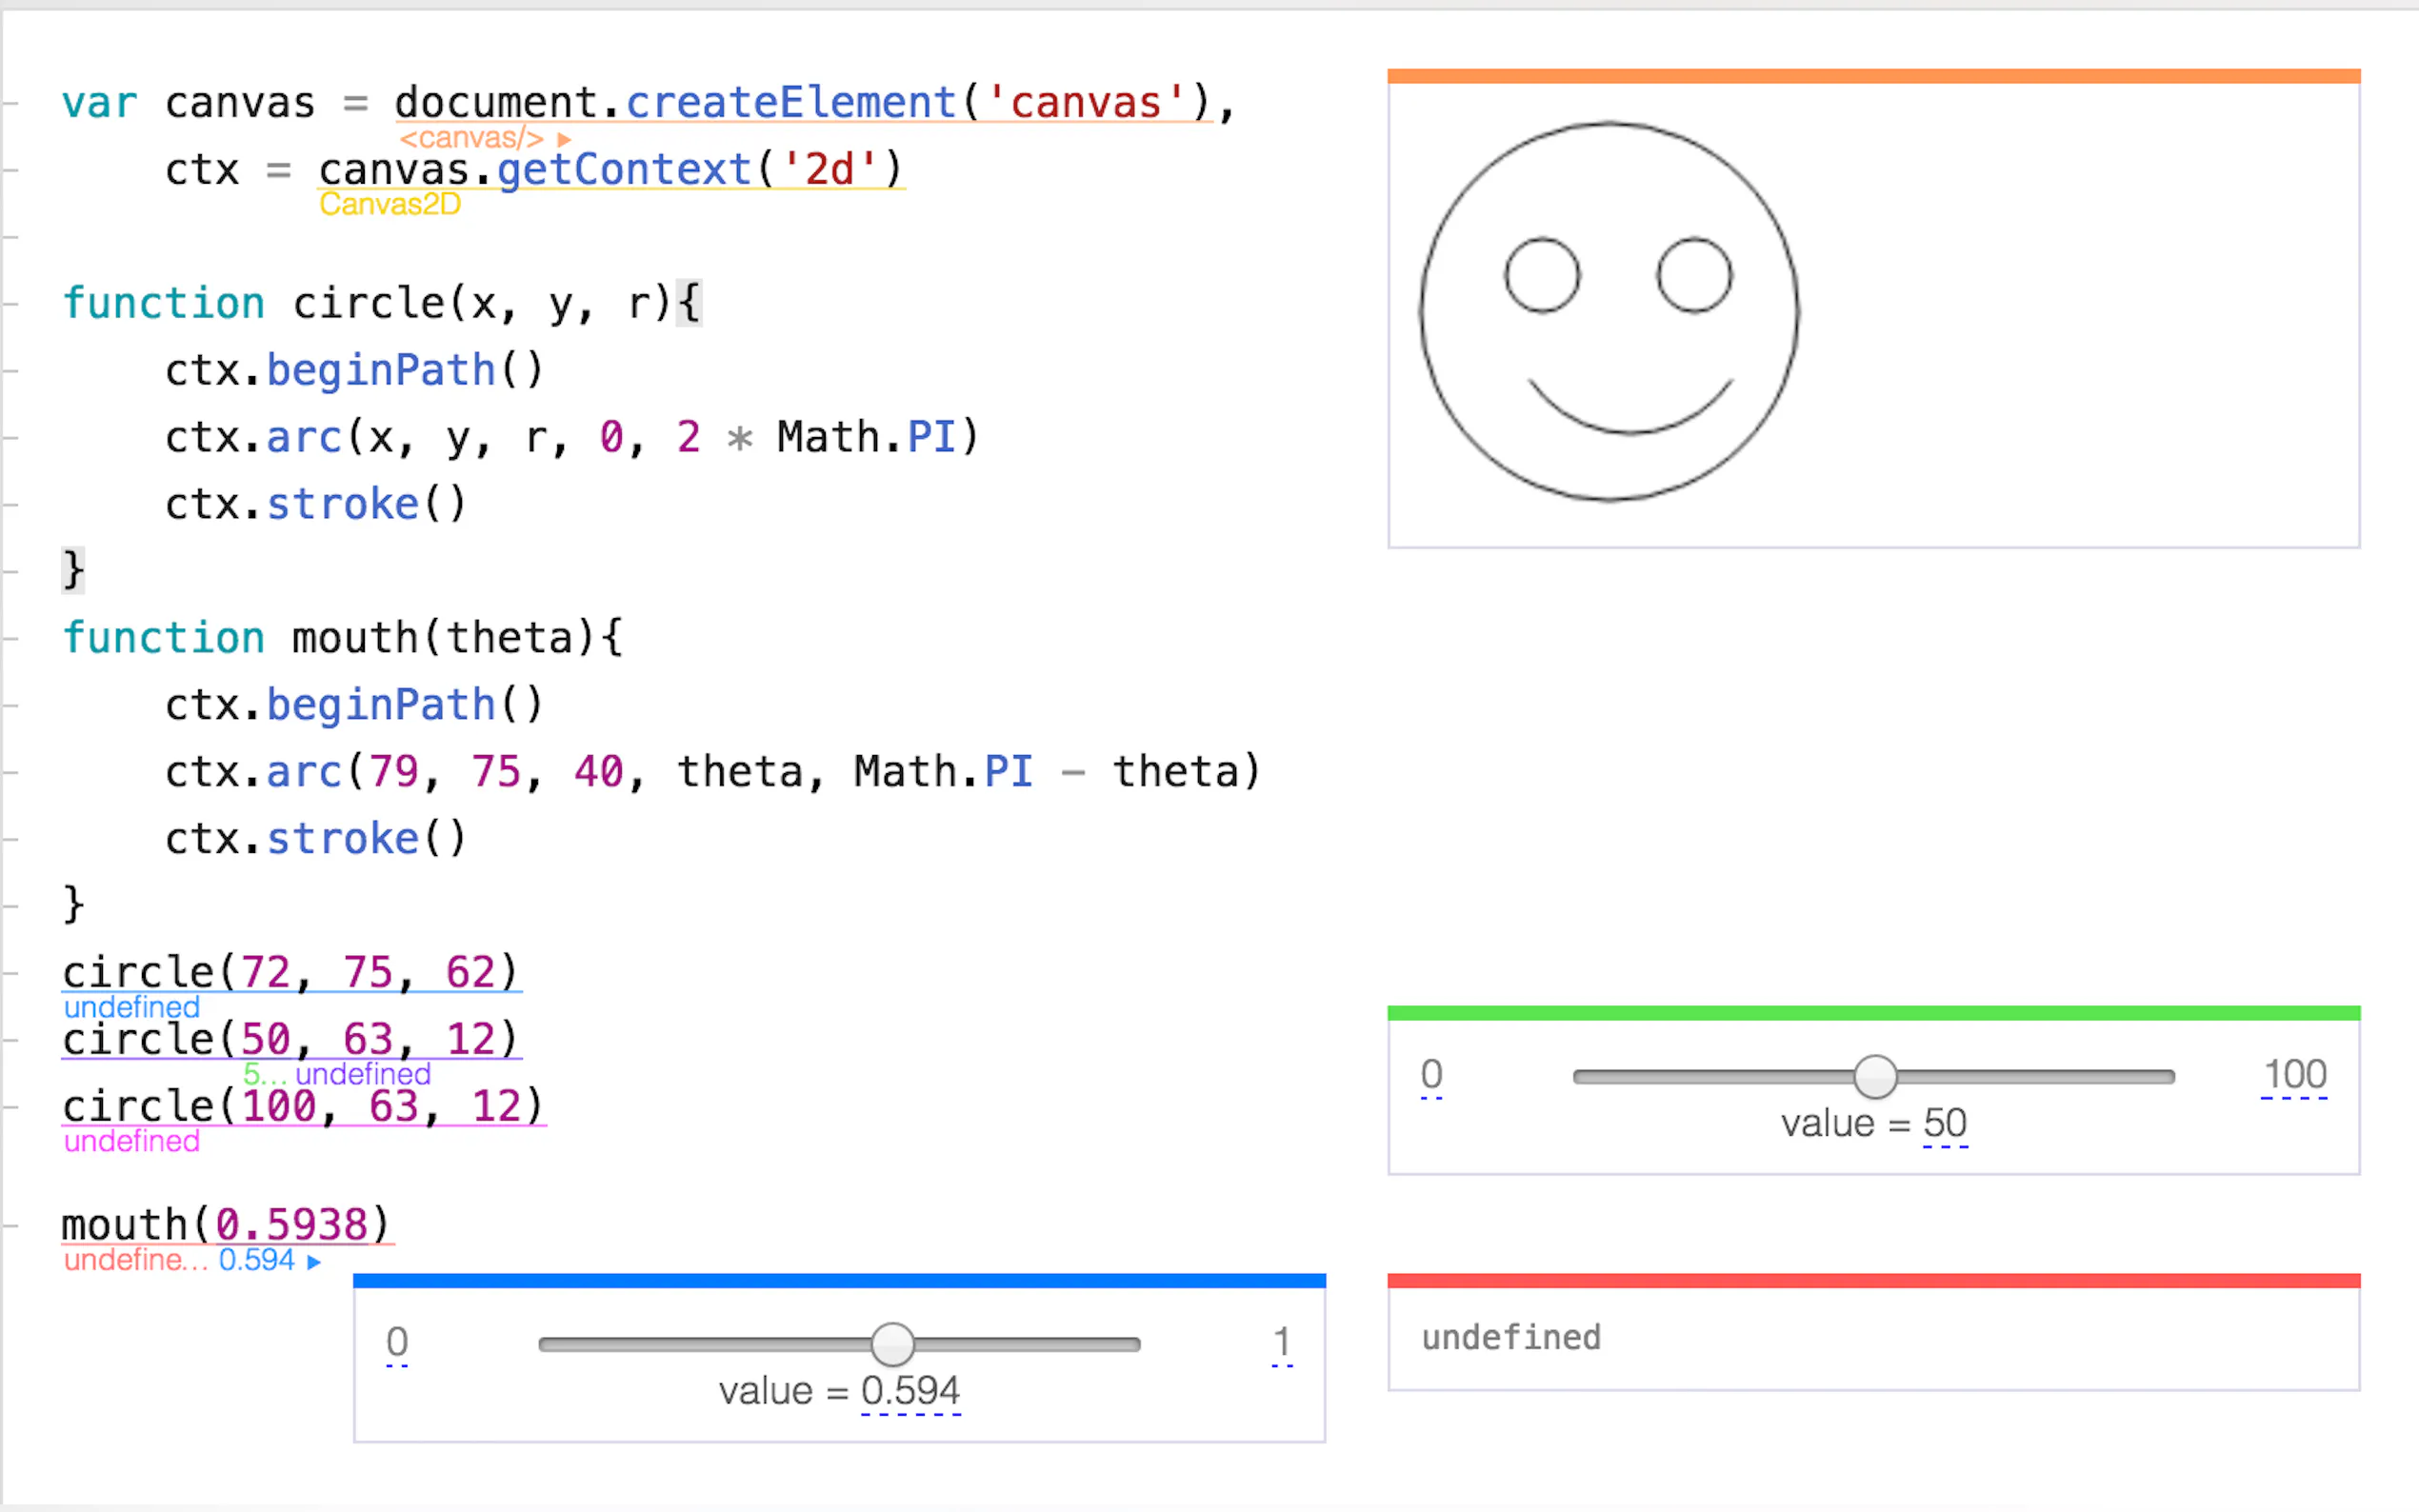
Task: Click the pink undefined label under circle(100, 63, 12)
Action: (x=132, y=1141)
